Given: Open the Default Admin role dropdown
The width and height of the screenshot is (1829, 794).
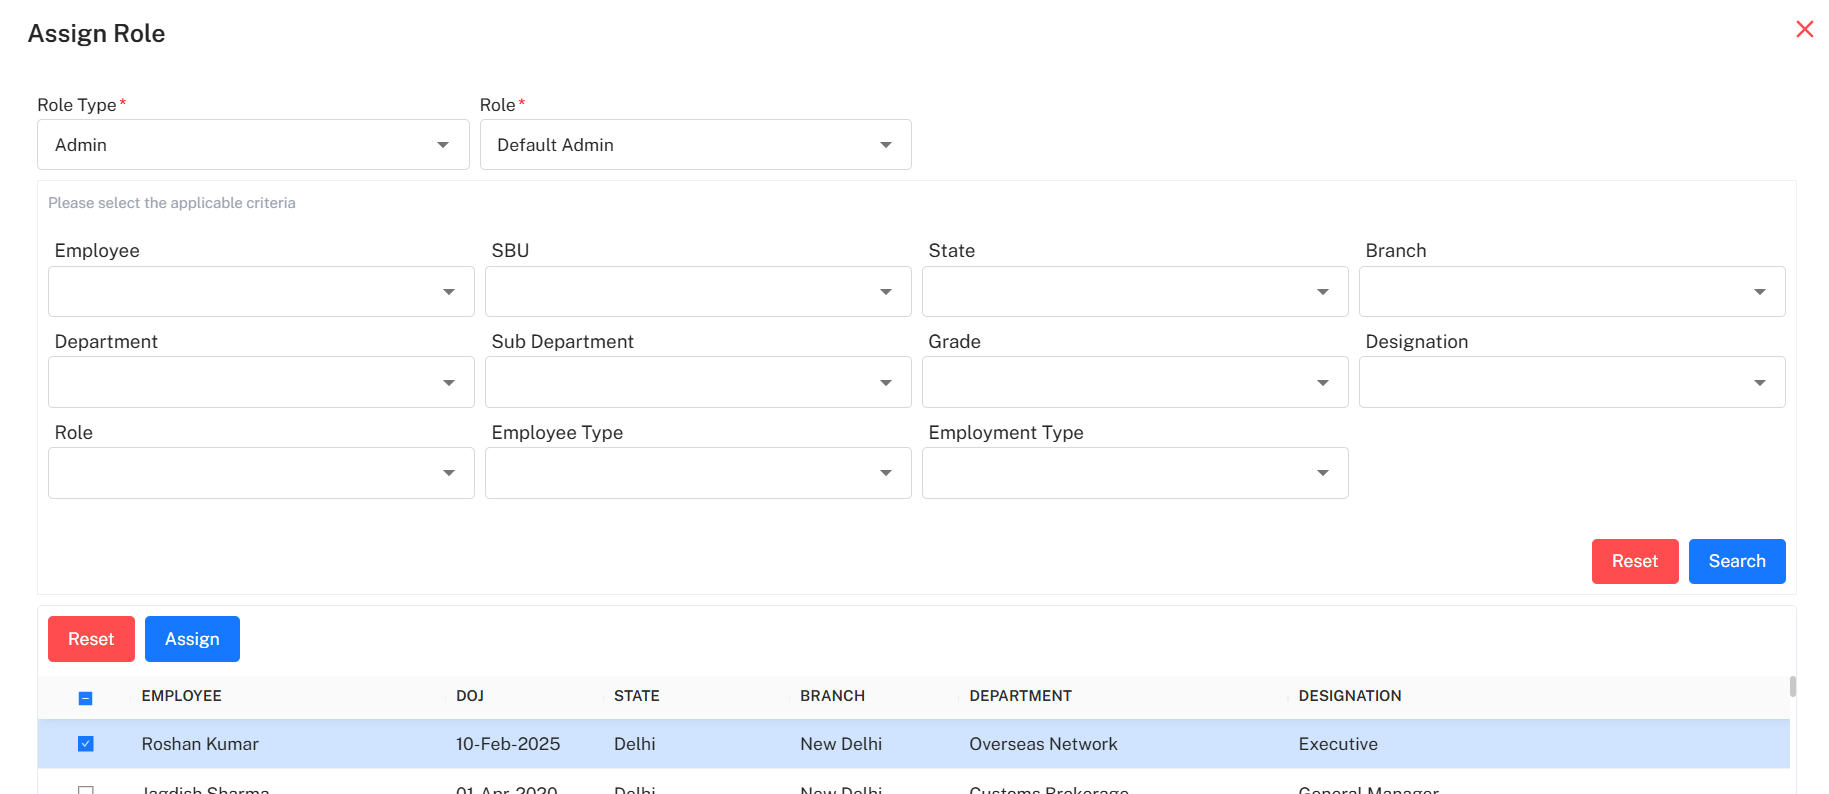Looking at the screenshot, I should click(x=695, y=145).
